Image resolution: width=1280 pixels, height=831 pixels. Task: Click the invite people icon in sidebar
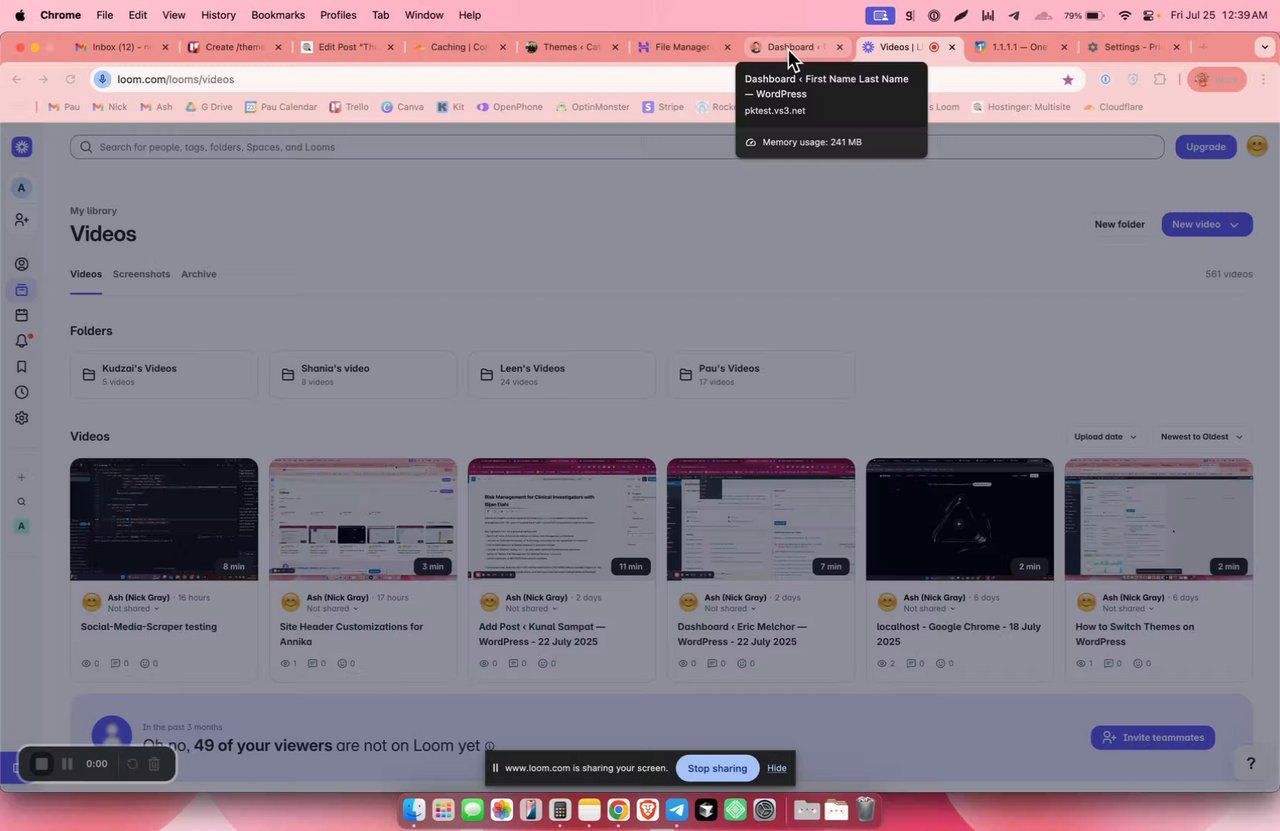tap(22, 220)
